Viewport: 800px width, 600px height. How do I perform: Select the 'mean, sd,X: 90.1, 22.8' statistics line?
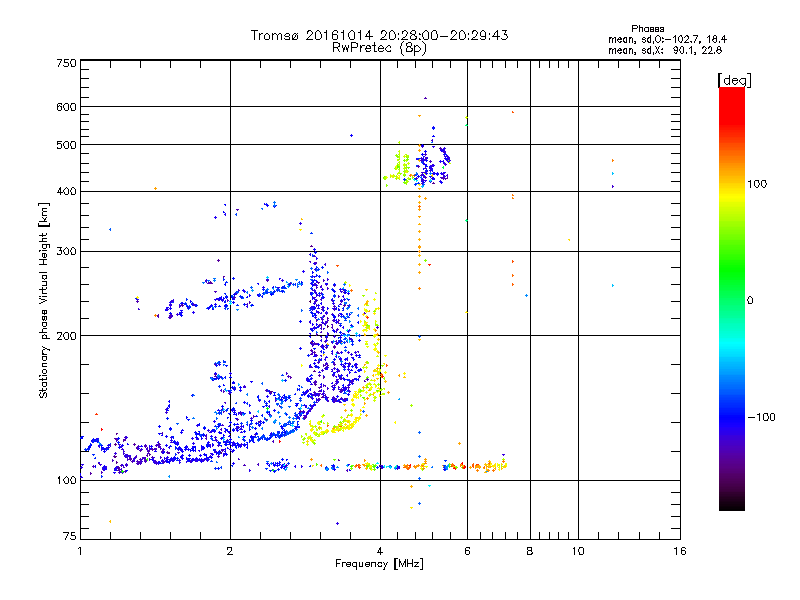665,50
